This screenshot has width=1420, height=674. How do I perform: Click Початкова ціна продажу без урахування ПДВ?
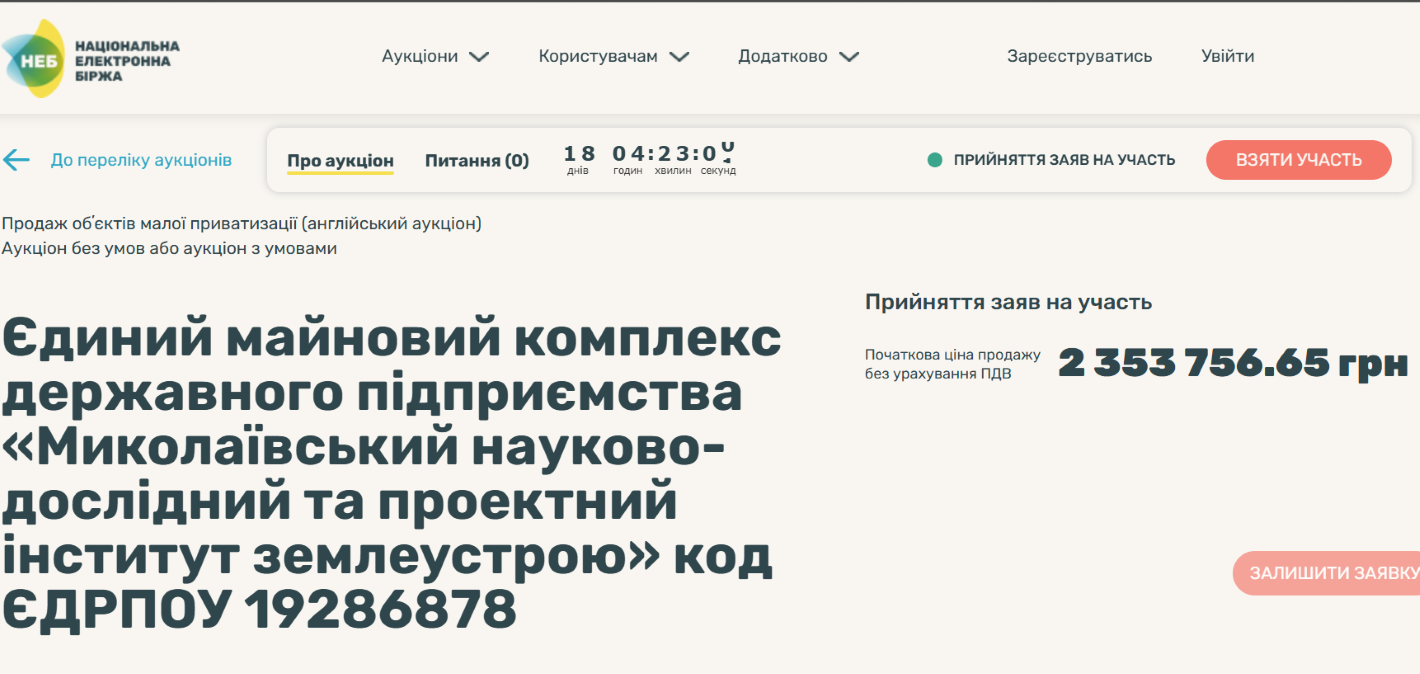tap(953, 364)
